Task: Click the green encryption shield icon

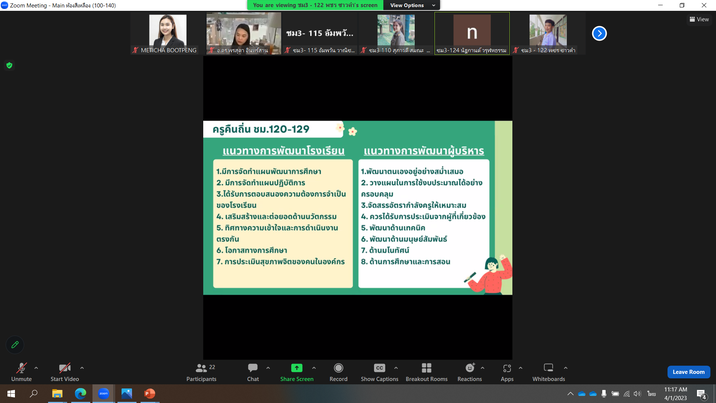Action: tap(9, 65)
